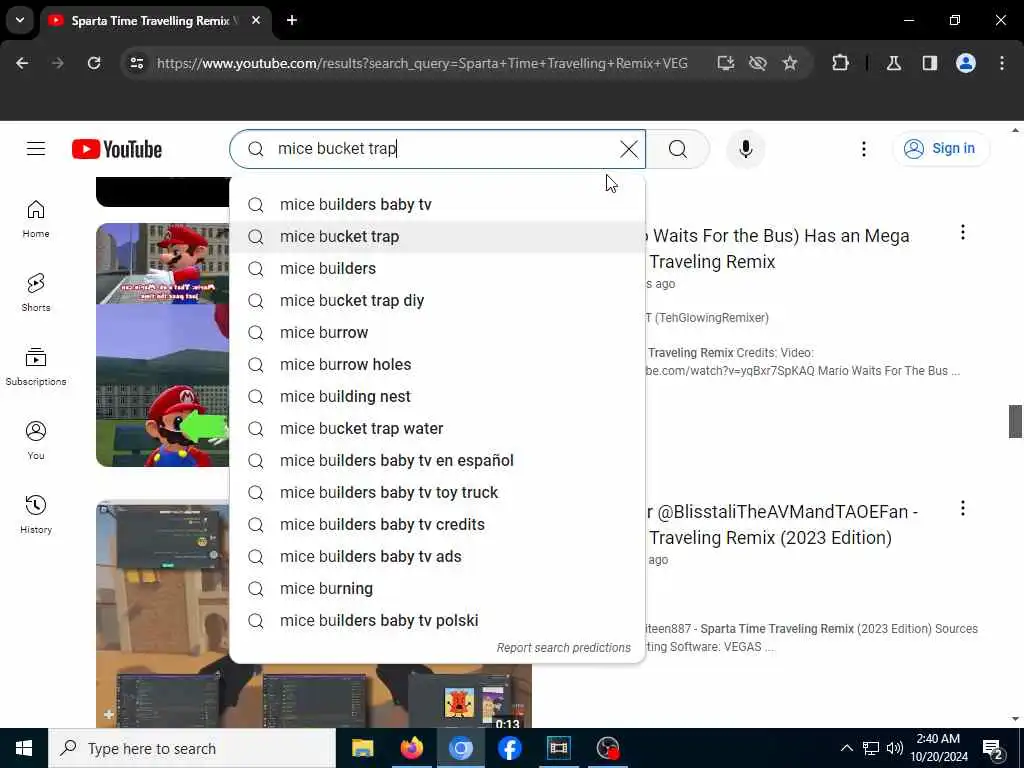Click the crossed-eye tracking protection icon

click(x=758, y=63)
